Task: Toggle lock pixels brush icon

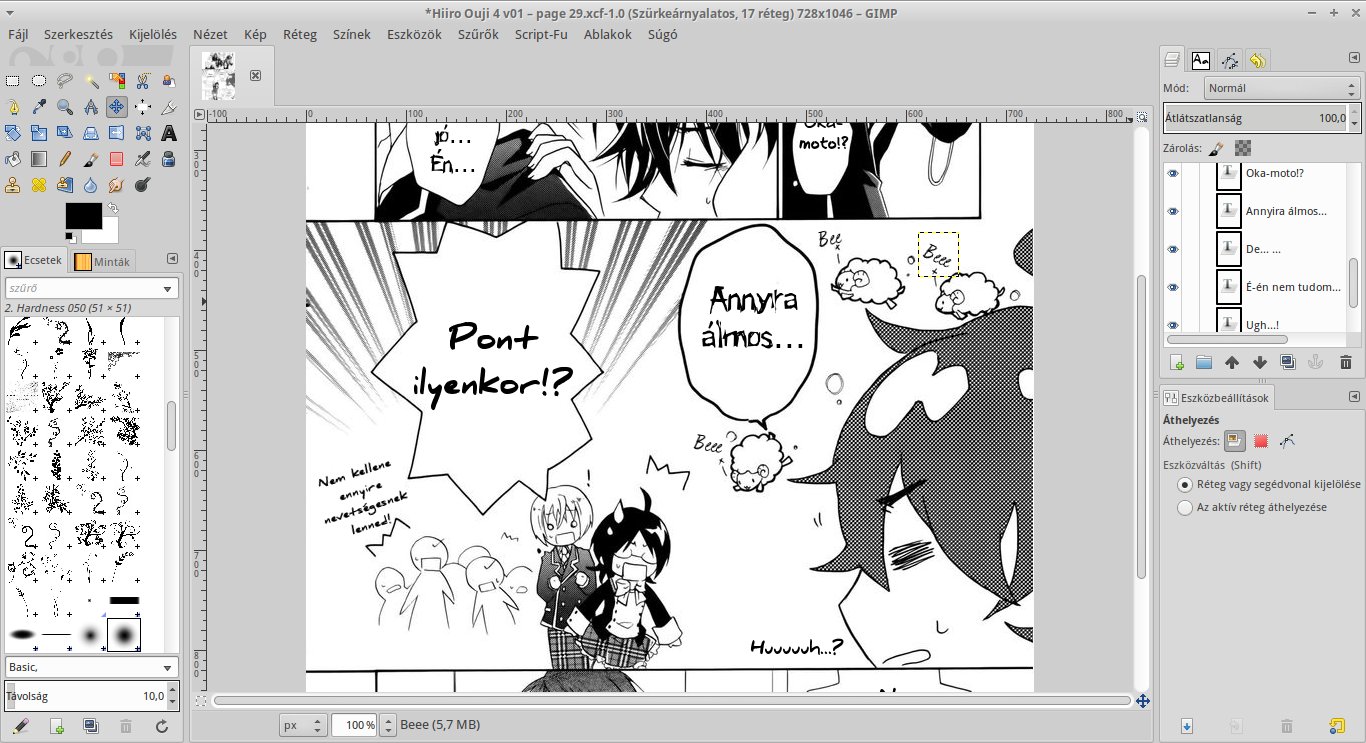Action: (1216, 148)
